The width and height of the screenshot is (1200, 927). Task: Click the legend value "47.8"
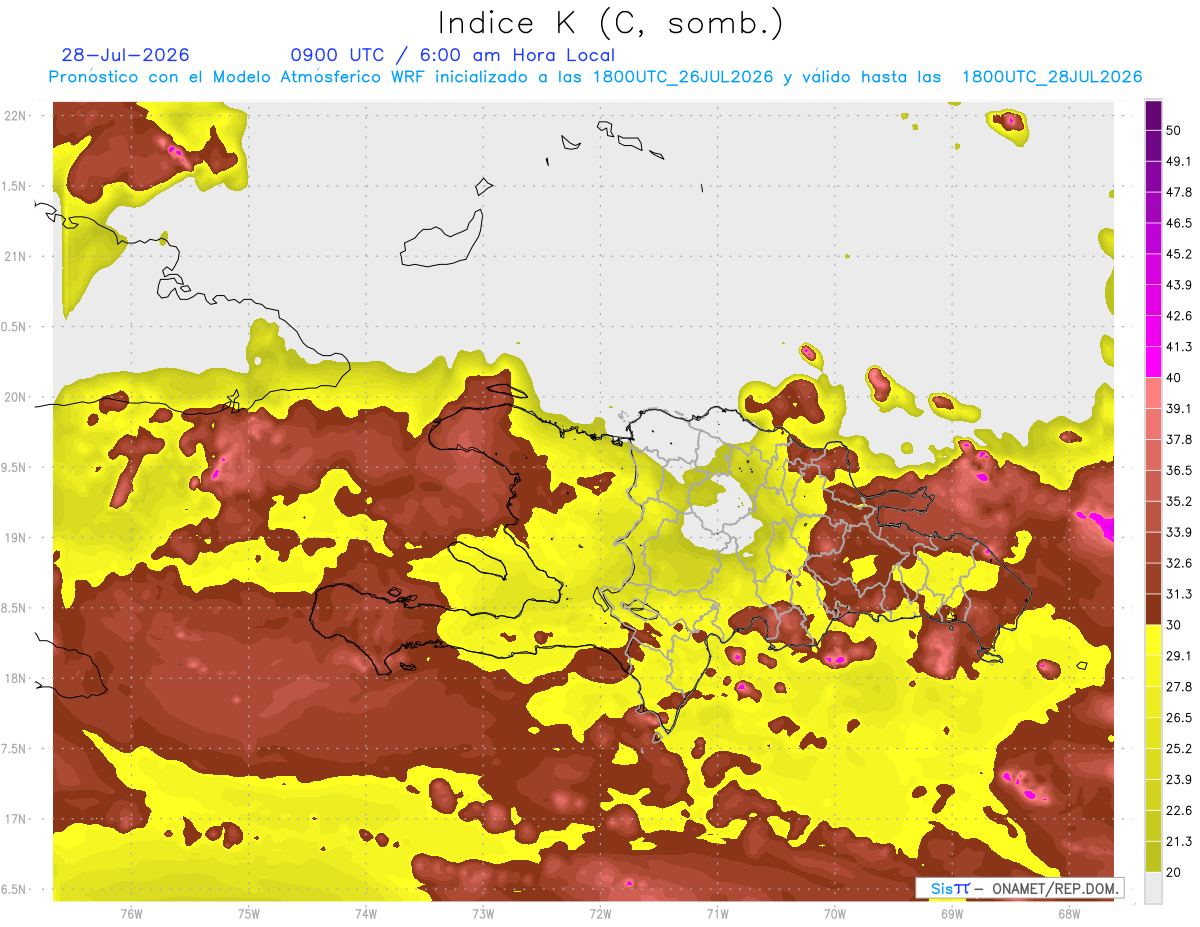[x=1180, y=193]
